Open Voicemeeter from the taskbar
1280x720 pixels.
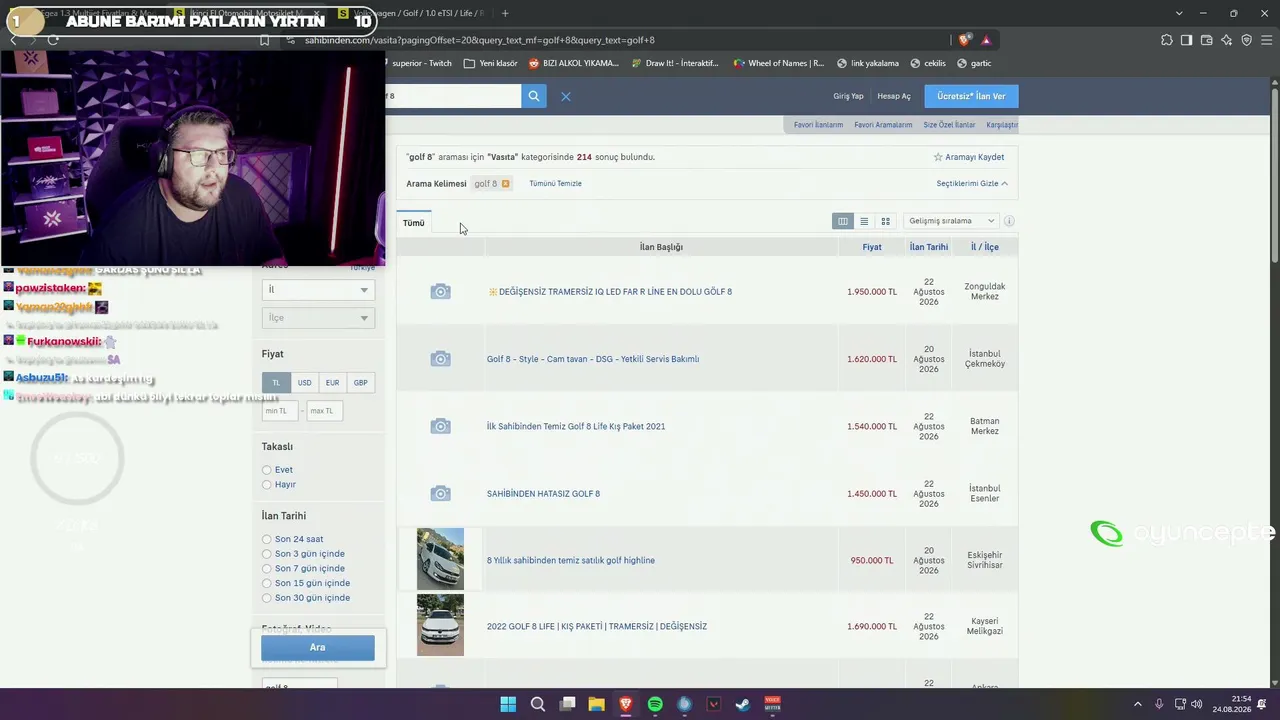click(x=772, y=704)
